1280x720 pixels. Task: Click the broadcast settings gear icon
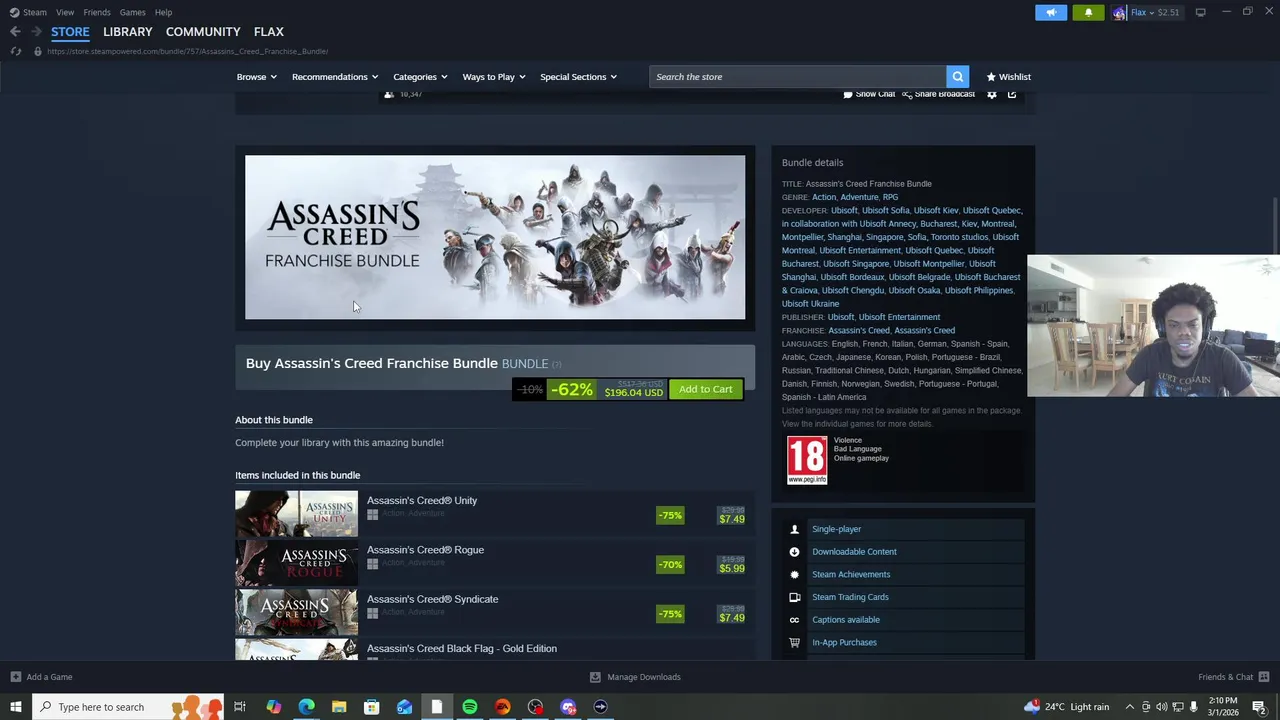[992, 94]
